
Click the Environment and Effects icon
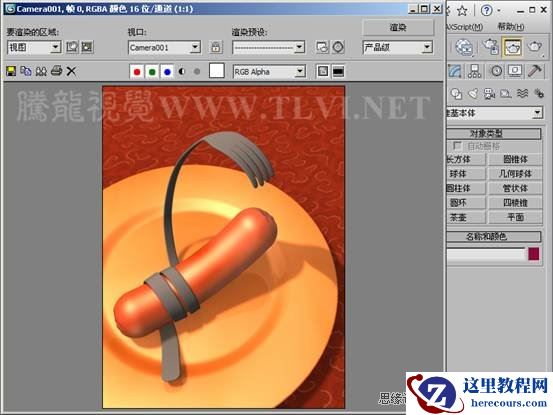point(338,47)
